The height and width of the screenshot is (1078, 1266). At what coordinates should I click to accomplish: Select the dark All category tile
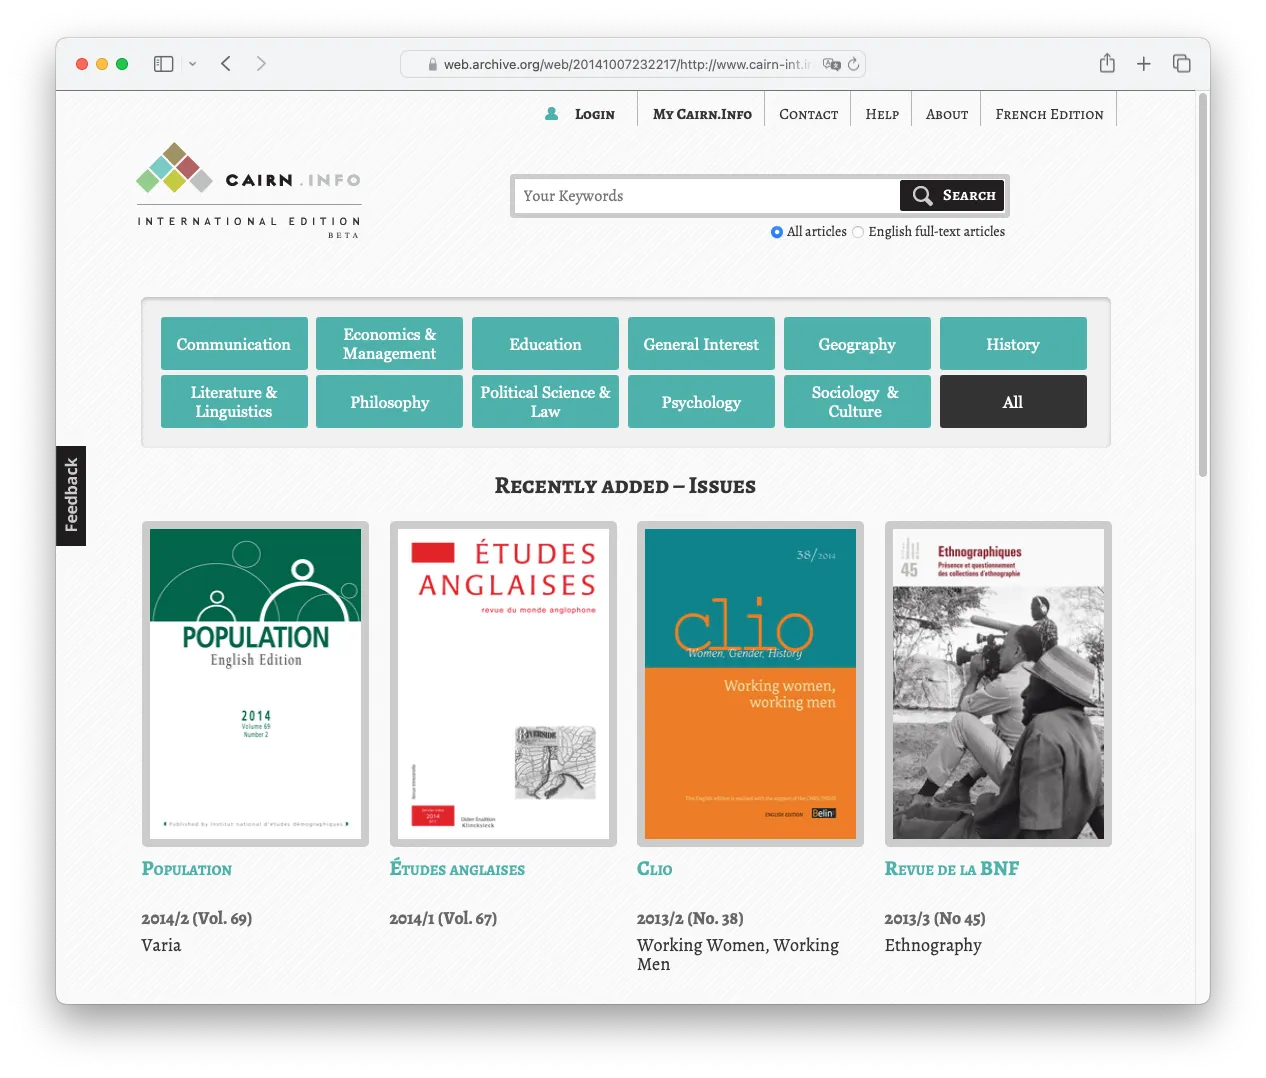[x=1013, y=402]
